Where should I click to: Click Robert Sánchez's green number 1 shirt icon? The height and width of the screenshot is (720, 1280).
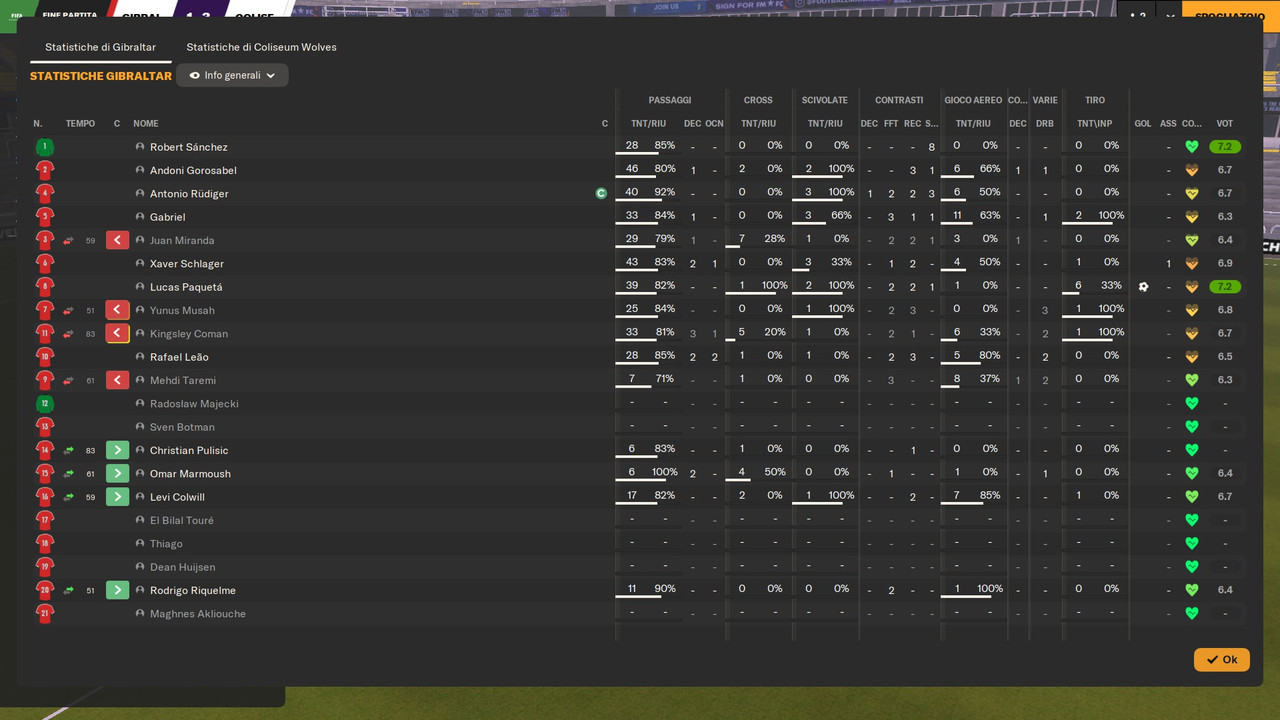pyautogui.click(x=44, y=147)
